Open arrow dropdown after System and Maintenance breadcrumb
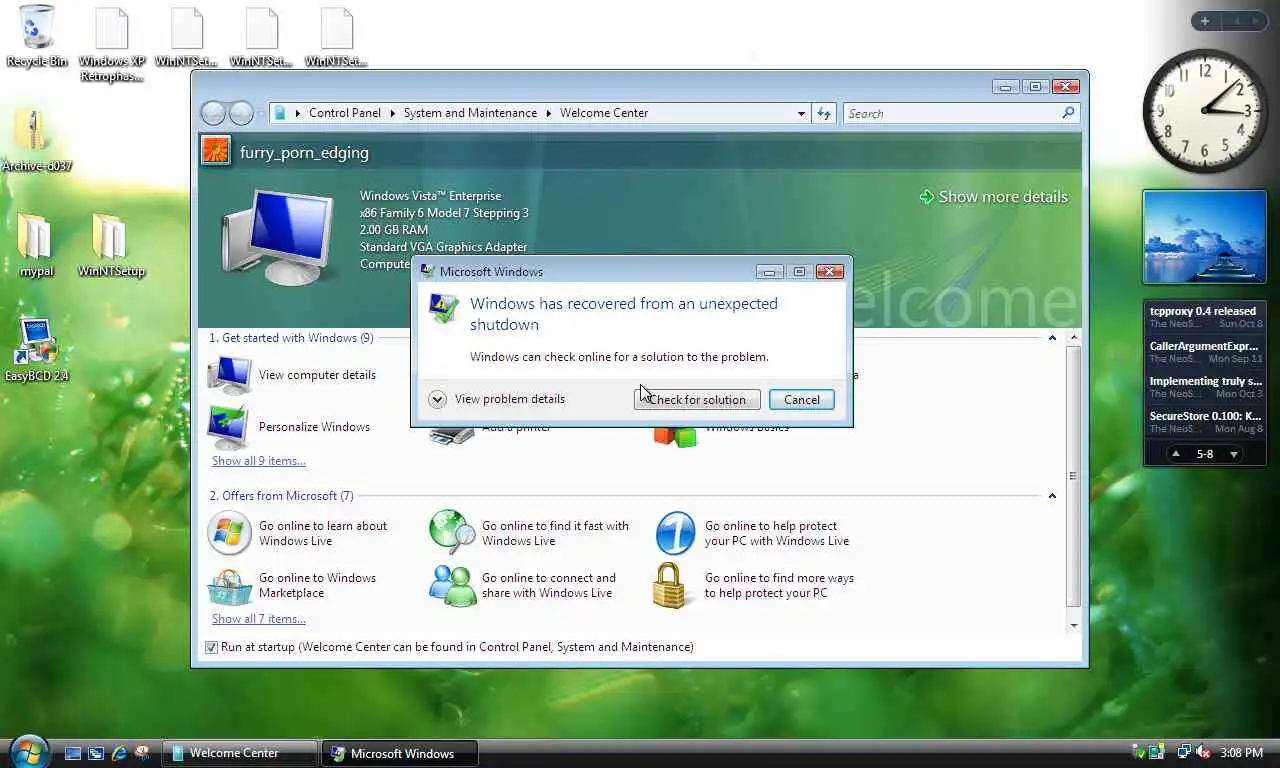1280x768 pixels. (x=548, y=113)
